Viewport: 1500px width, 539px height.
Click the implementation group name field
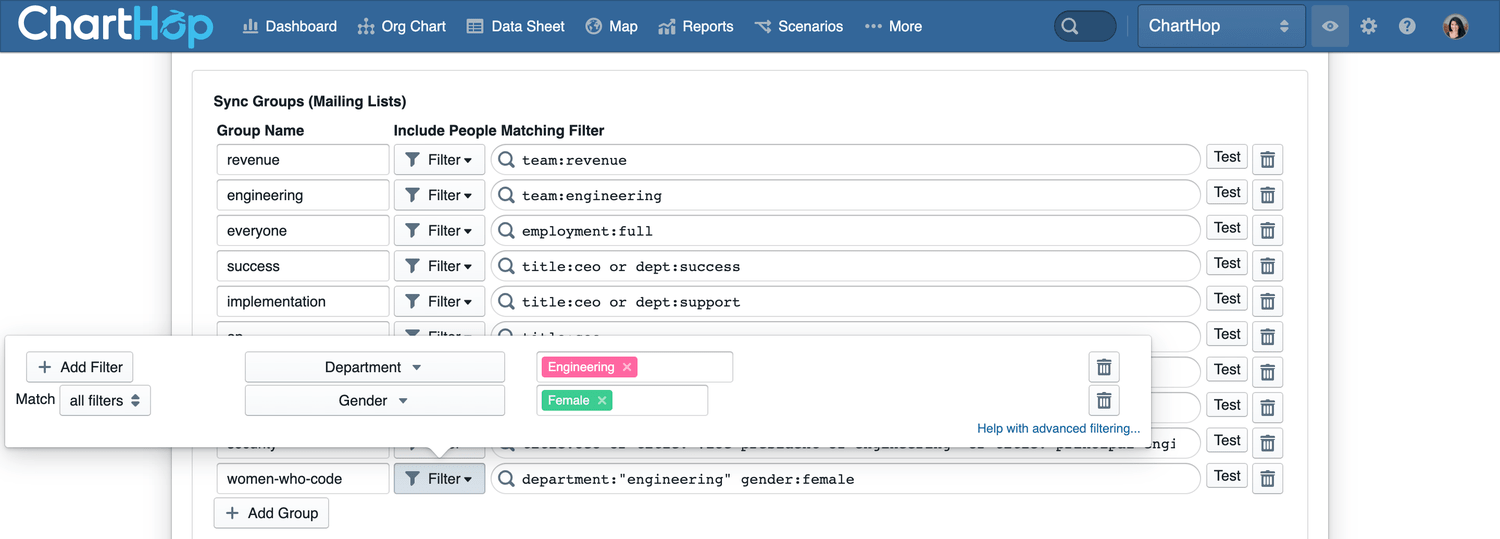pyautogui.click(x=303, y=302)
